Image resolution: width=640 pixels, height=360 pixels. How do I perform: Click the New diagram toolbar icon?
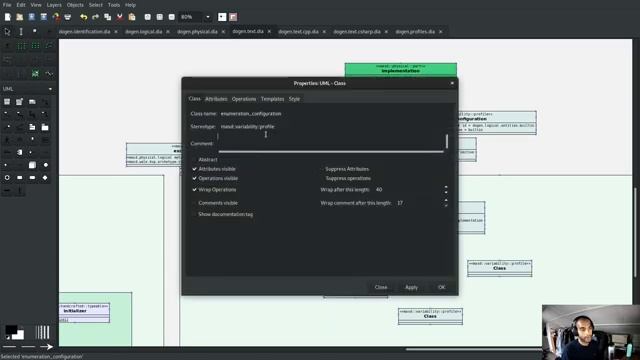[8, 17]
